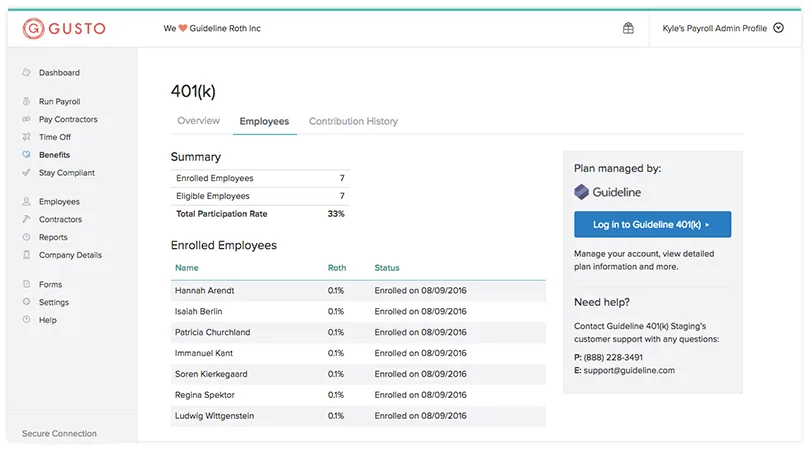
Task: Click the Forms sidebar icon
Action: (26, 284)
